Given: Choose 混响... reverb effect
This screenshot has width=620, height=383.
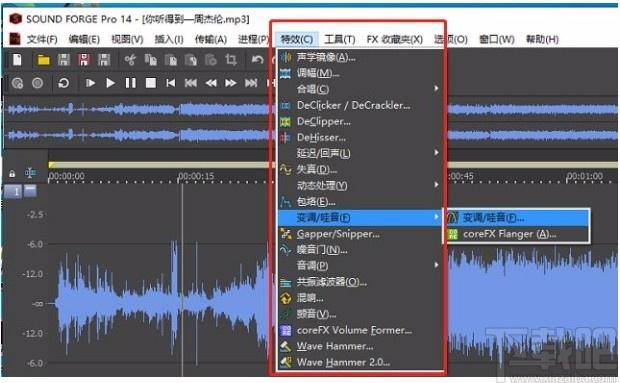Looking at the screenshot, I should coord(360,298).
